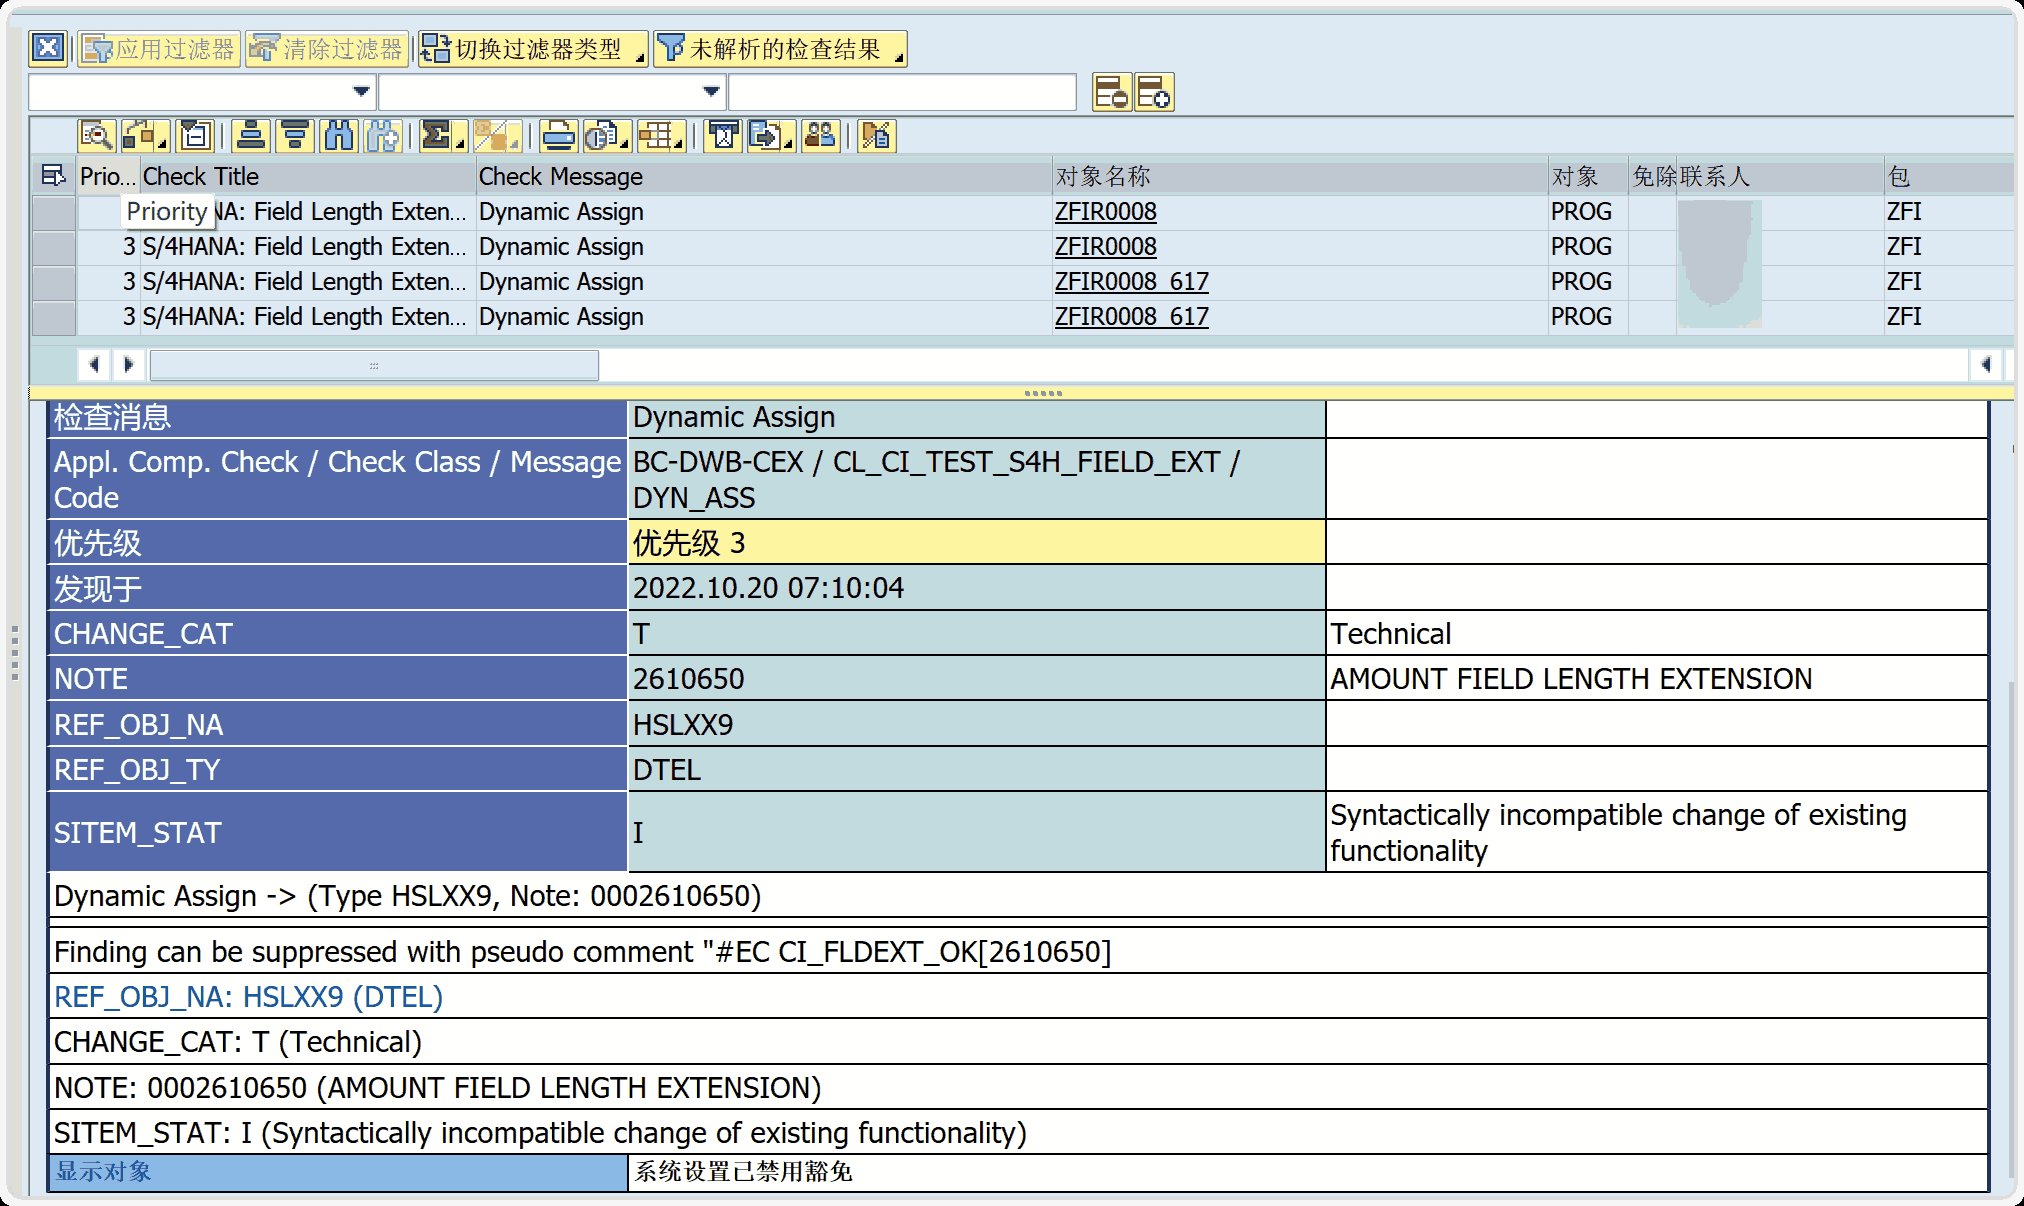The width and height of the screenshot is (2024, 1206).
Task: Open the first filter field dropdown
Action: 361,92
